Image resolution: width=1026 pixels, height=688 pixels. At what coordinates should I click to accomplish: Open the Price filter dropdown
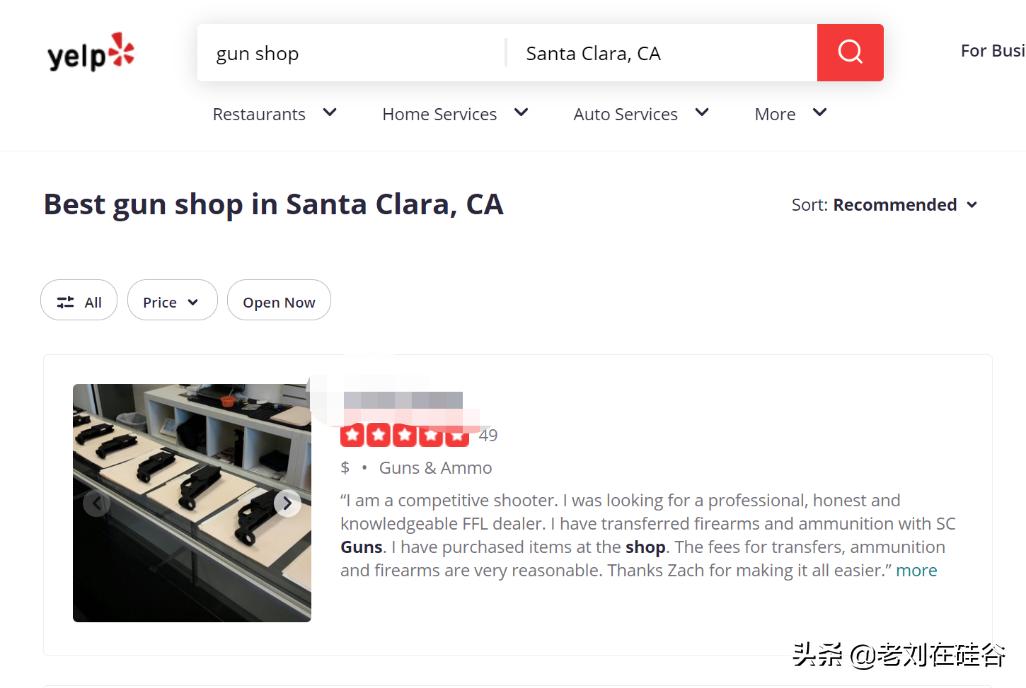click(x=172, y=302)
